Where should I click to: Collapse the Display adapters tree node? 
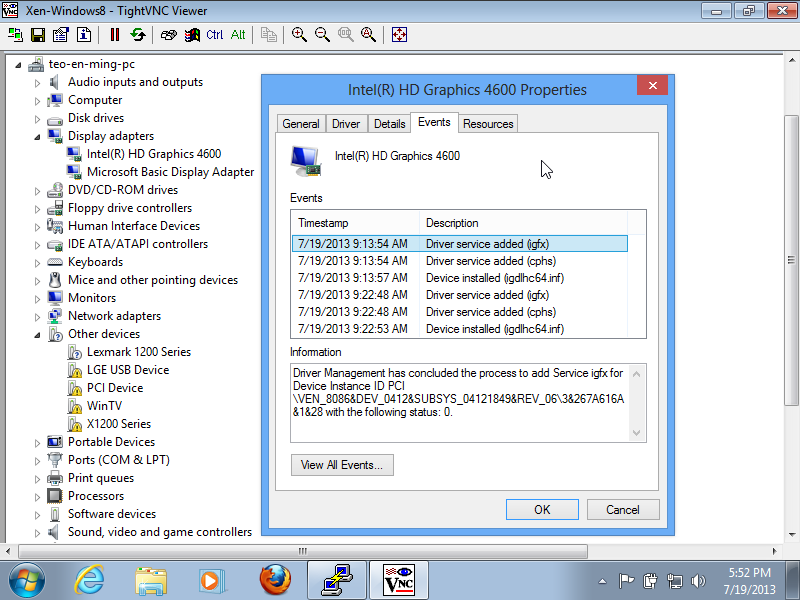[x=38, y=136]
